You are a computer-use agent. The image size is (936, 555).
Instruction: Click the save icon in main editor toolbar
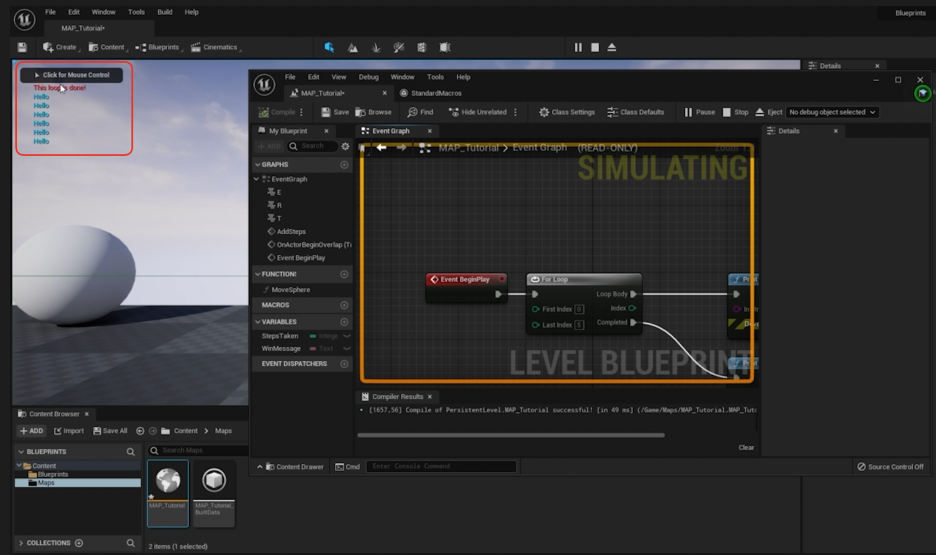(22, 47)
